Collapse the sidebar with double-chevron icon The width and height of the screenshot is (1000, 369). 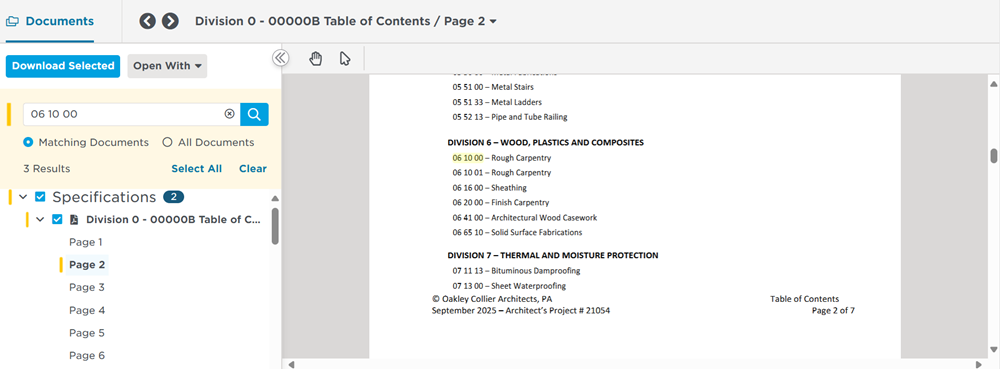pyautogui.click(x=281, y=58)
